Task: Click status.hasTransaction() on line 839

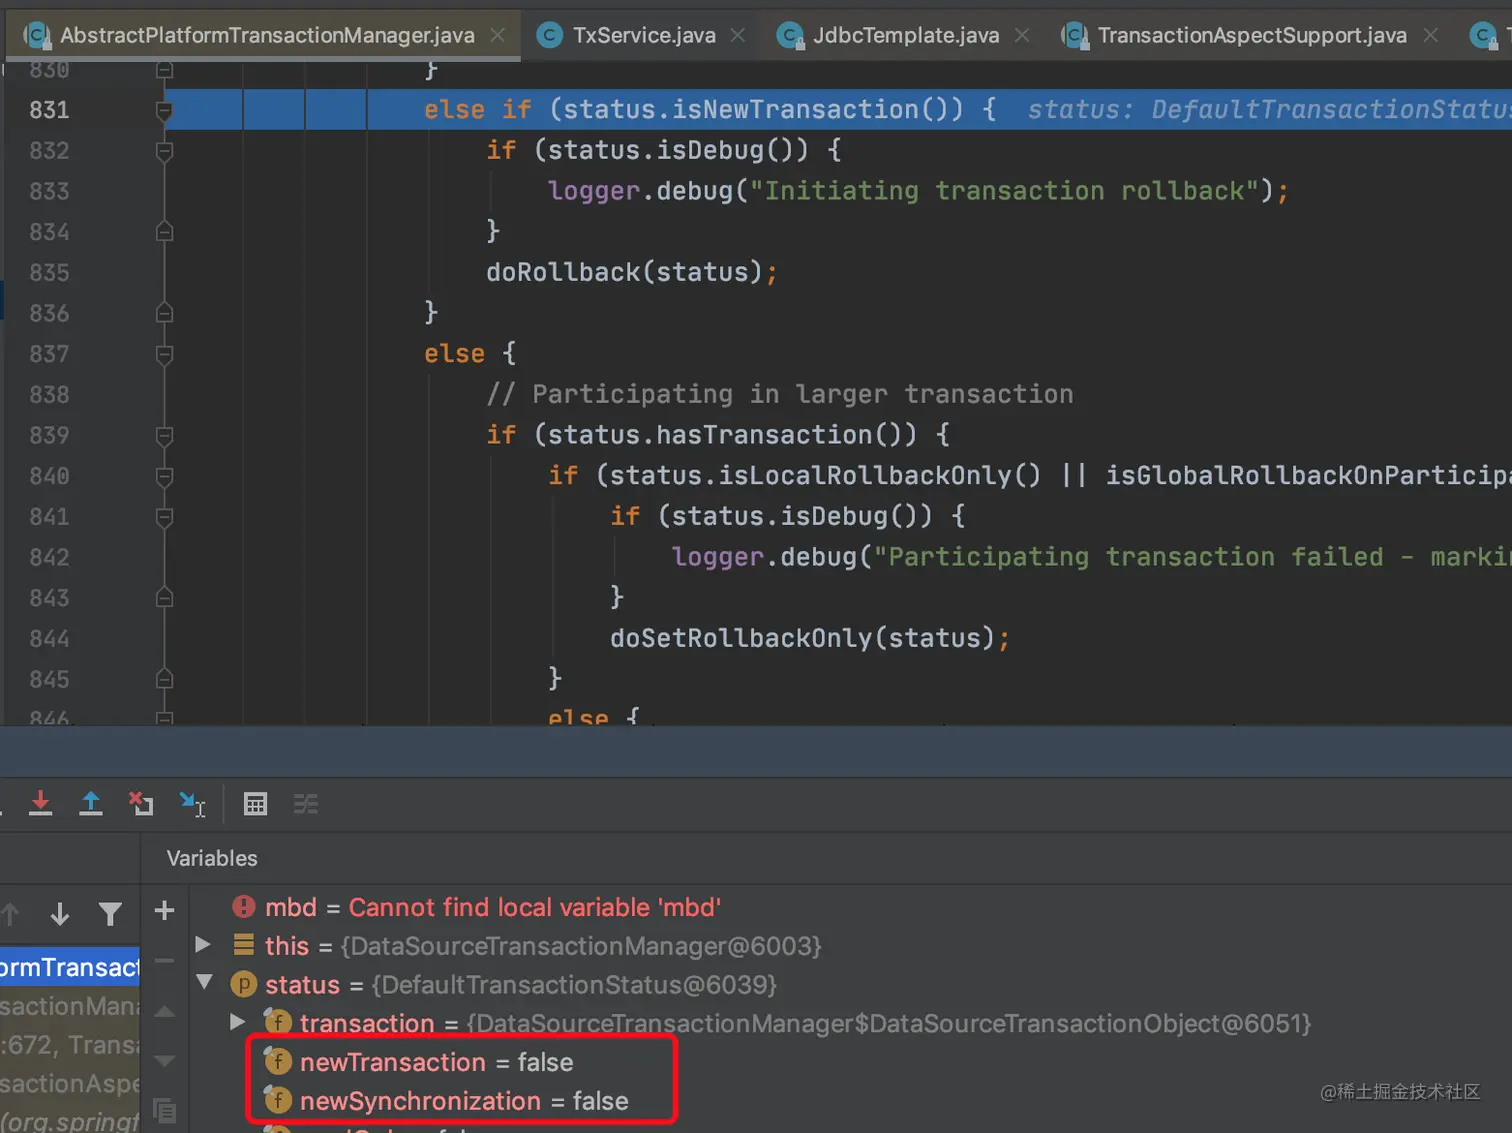Action: tap(725, 435)
